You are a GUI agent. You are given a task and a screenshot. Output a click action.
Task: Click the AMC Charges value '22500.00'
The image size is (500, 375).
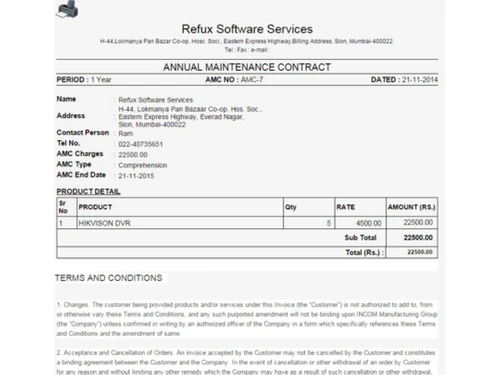(x=133, y=155)
